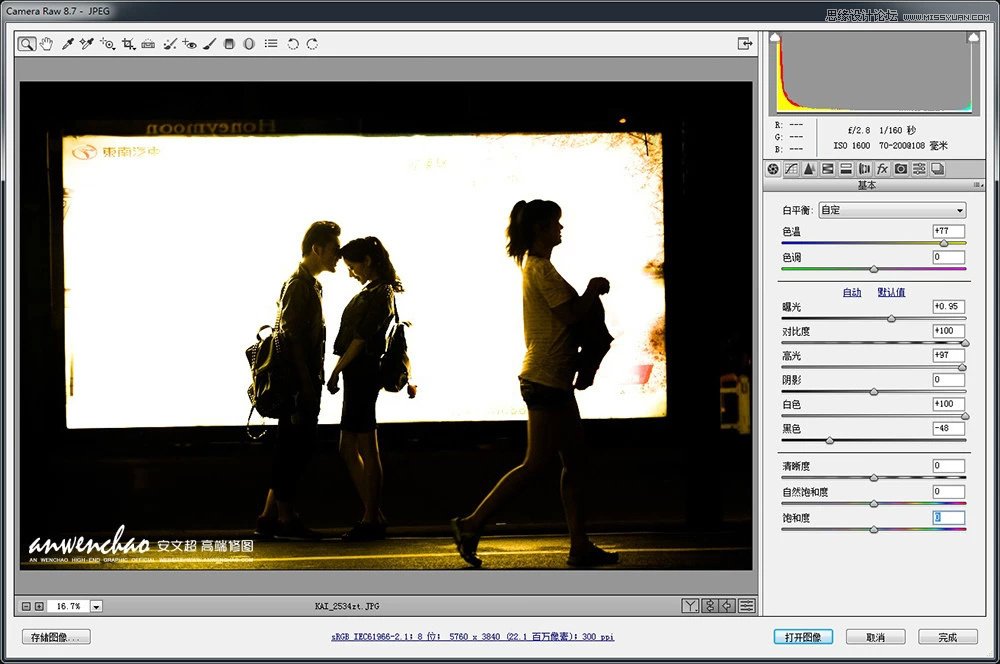Select the Adjustment Brush tool

click(x=209, y=44)
